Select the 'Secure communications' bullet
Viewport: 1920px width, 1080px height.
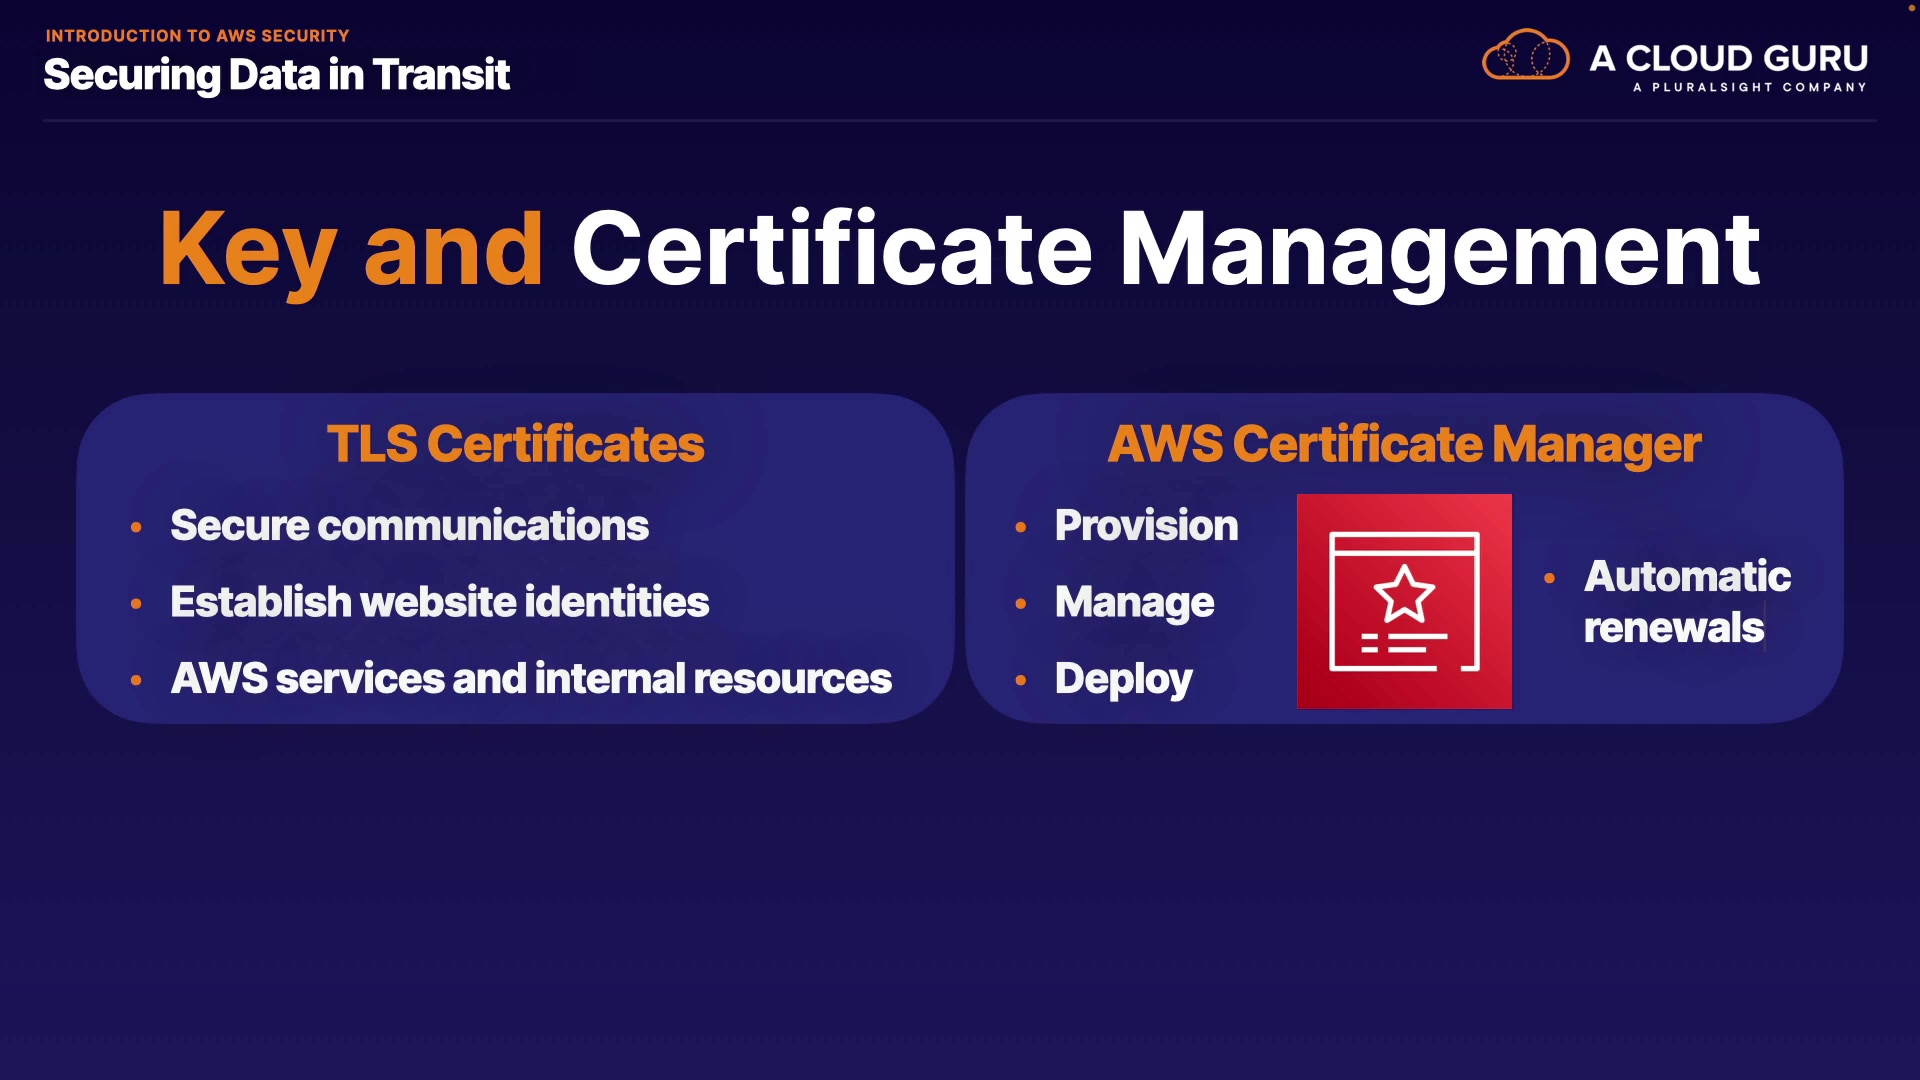click(x=409, y=526)
